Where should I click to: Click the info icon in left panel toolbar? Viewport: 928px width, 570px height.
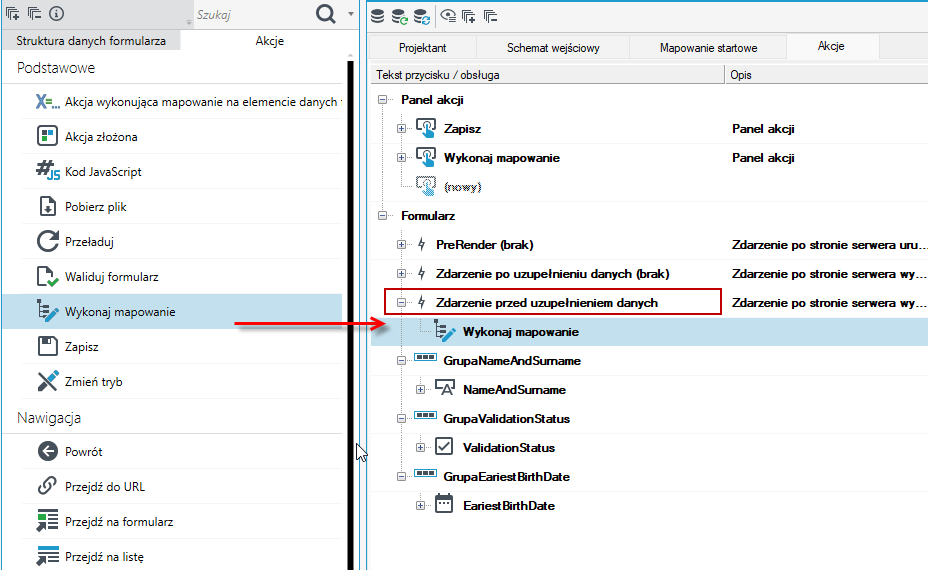(x=56, y=14)
